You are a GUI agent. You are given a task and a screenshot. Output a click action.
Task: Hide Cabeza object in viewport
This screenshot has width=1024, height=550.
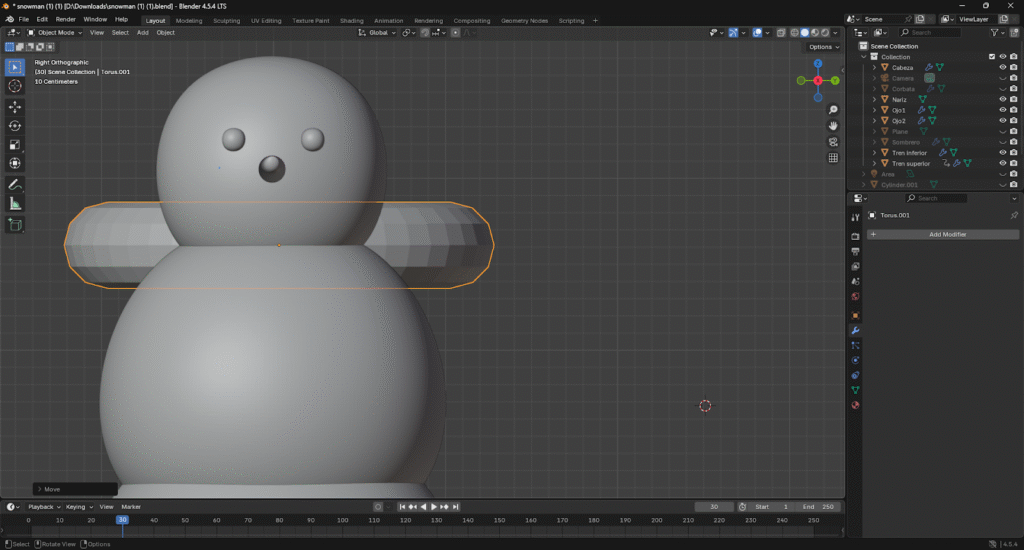pyautogui.click(x=1002, y=68)
